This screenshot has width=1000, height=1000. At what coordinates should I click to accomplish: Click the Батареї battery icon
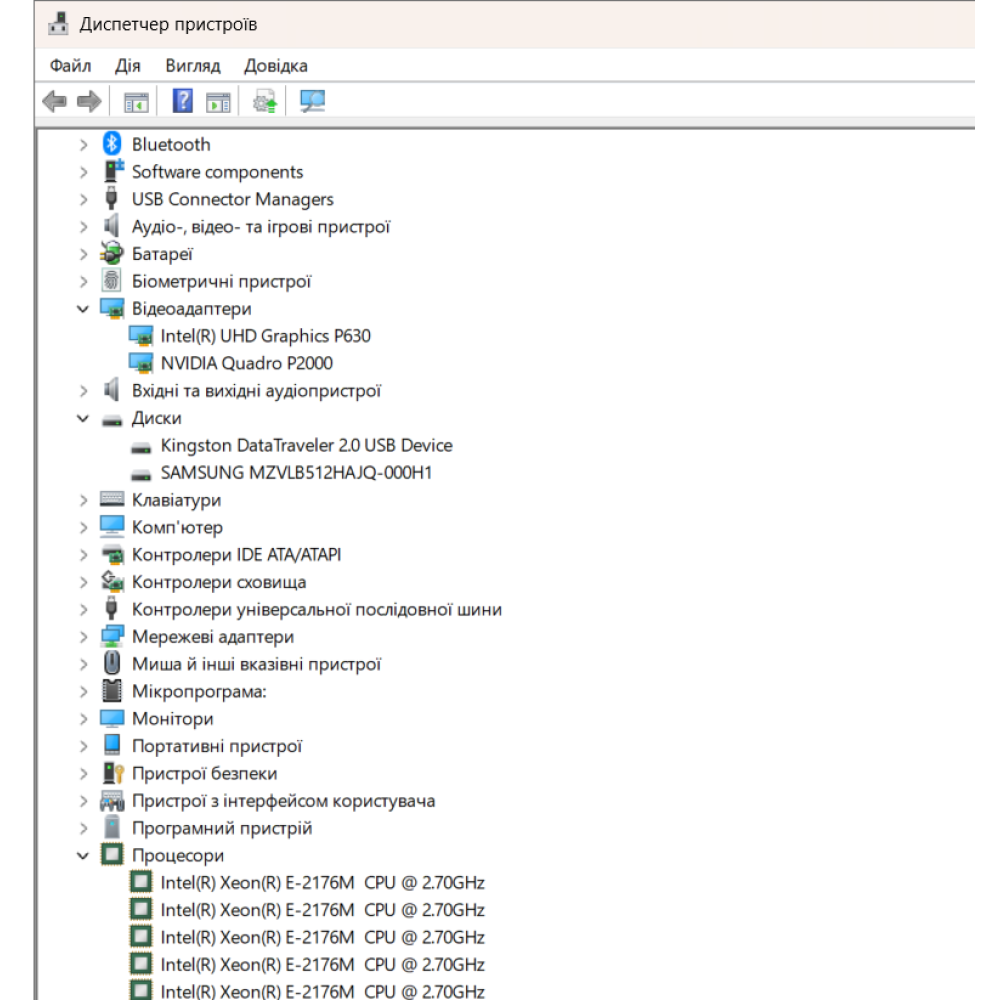click(x=112, y=254)
